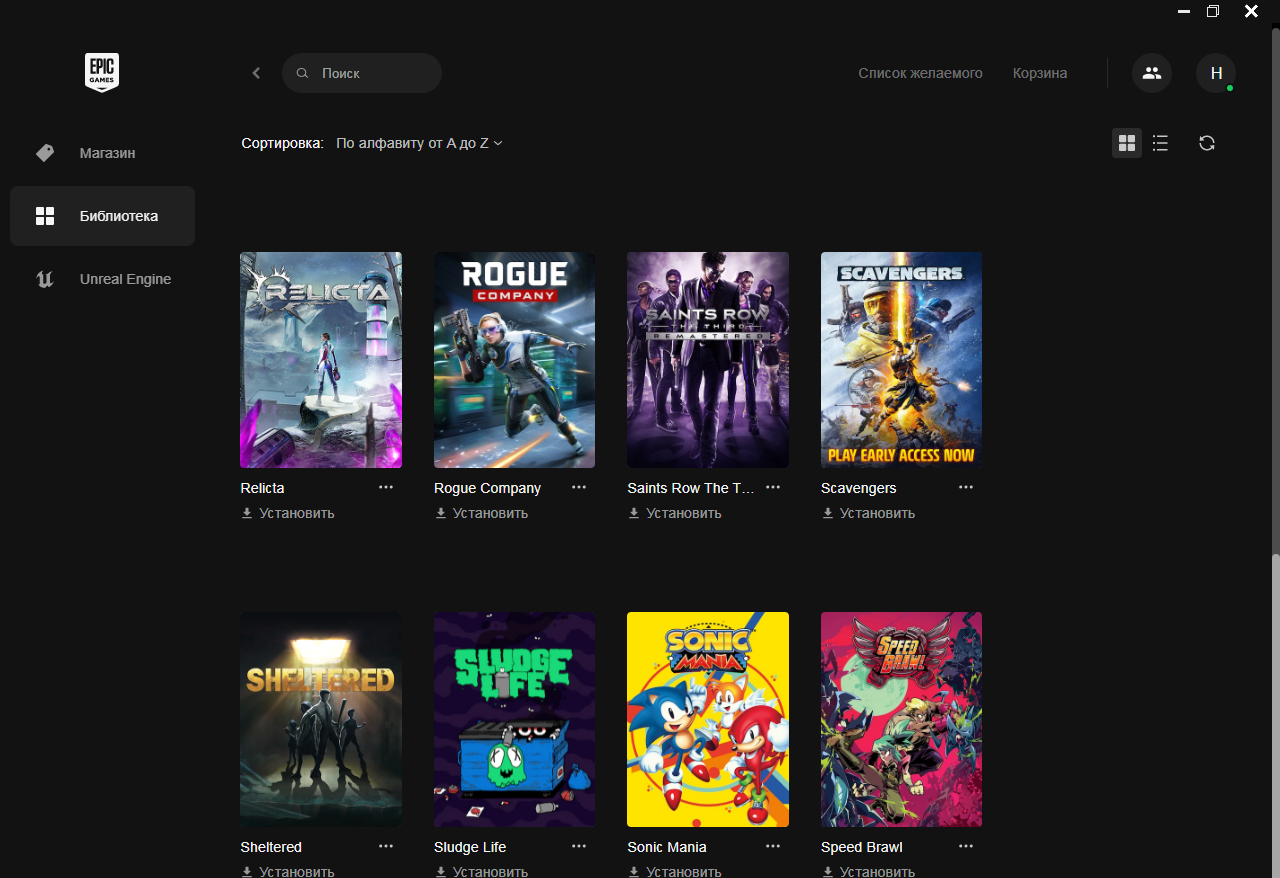Viewport: 1280px width, 878px height.
Task: Click the Сортировка: label
Action: pyautogui.click(x=283, y=143)
